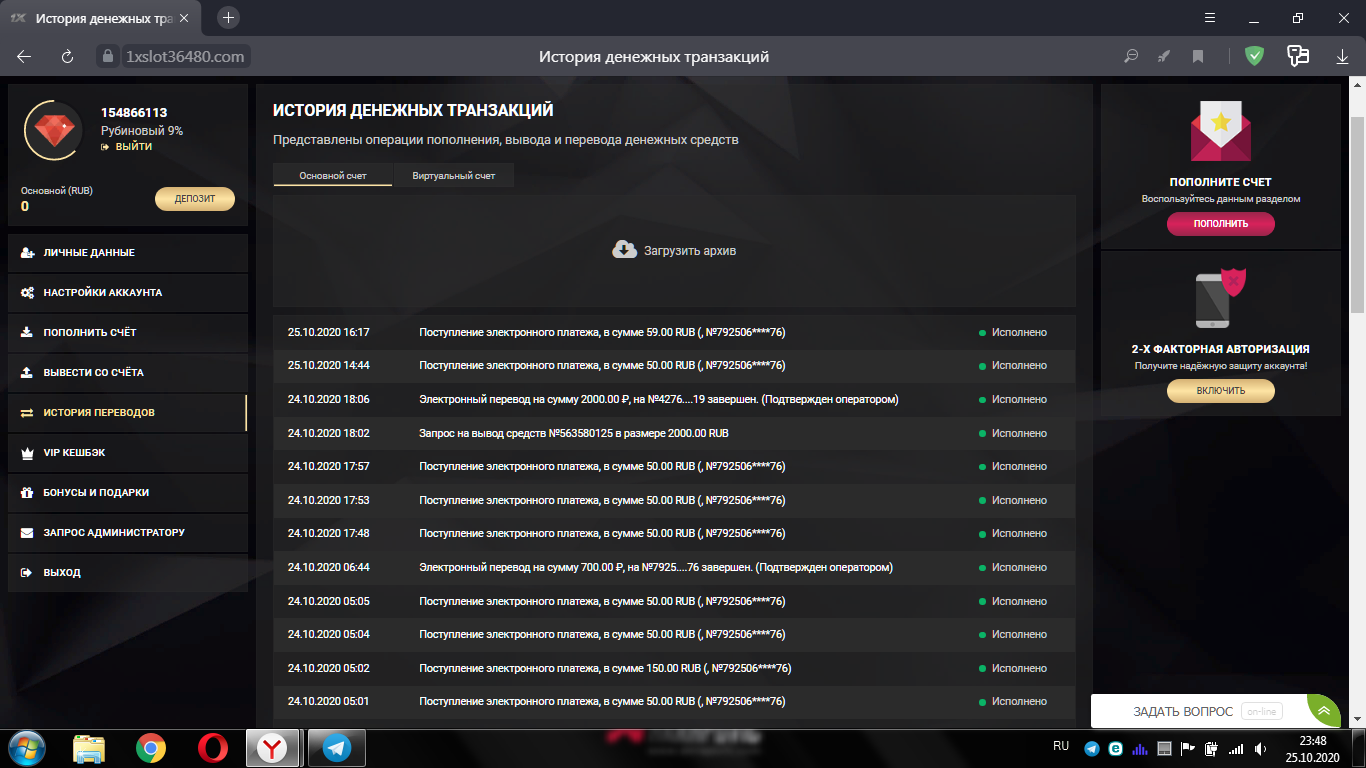Screen dimensions: 1366x768
Task: Click the withdrawal request №563580125 row
Action: pos(674,433)
